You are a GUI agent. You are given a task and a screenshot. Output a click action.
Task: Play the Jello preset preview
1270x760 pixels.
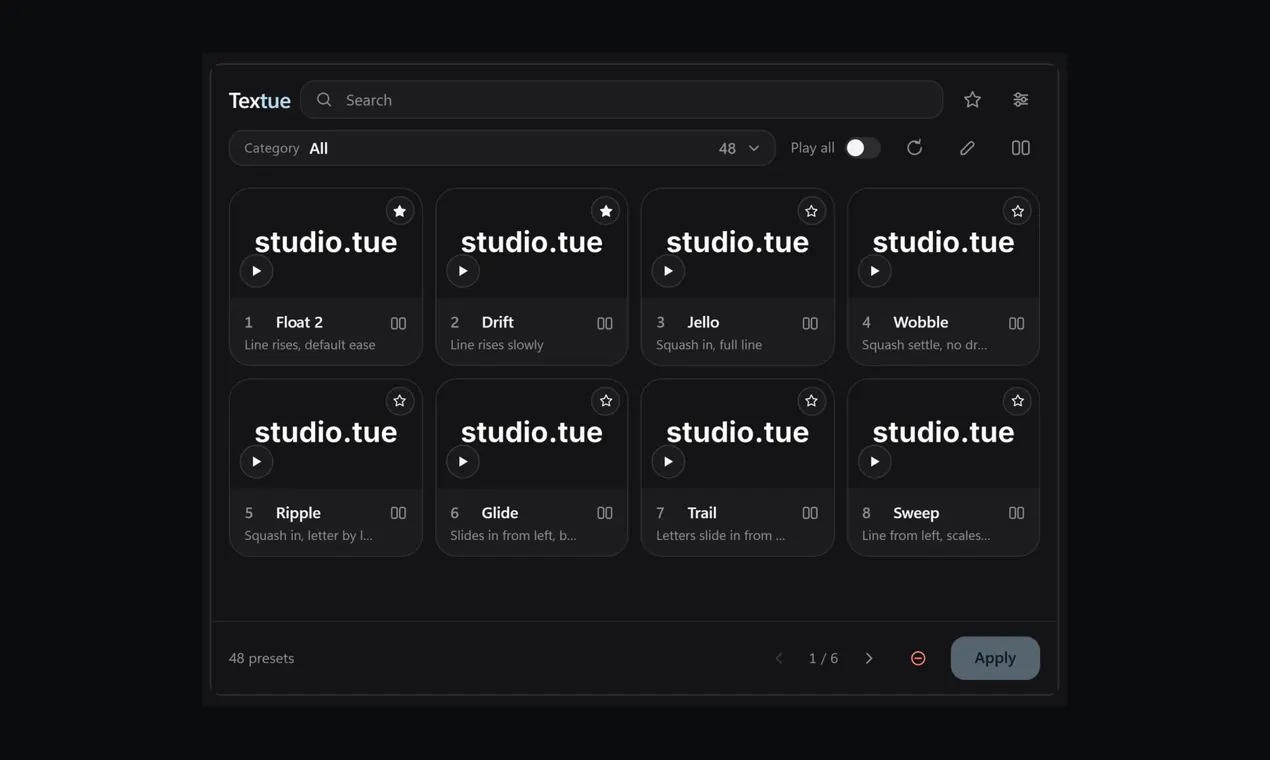click(x=668, y=271)
